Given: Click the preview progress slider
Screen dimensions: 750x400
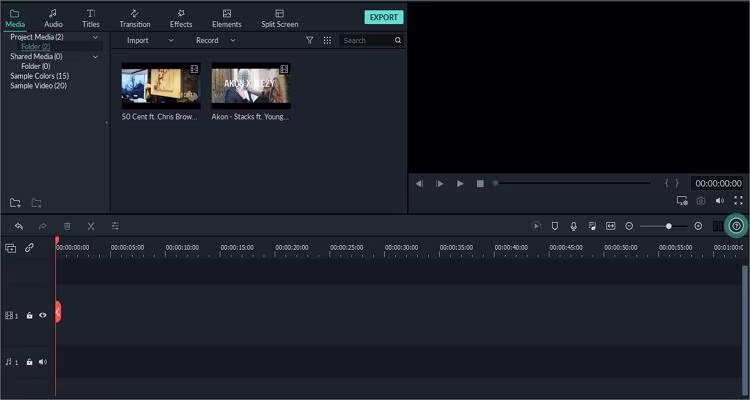Looking at the screenshot, I should 572,183.
